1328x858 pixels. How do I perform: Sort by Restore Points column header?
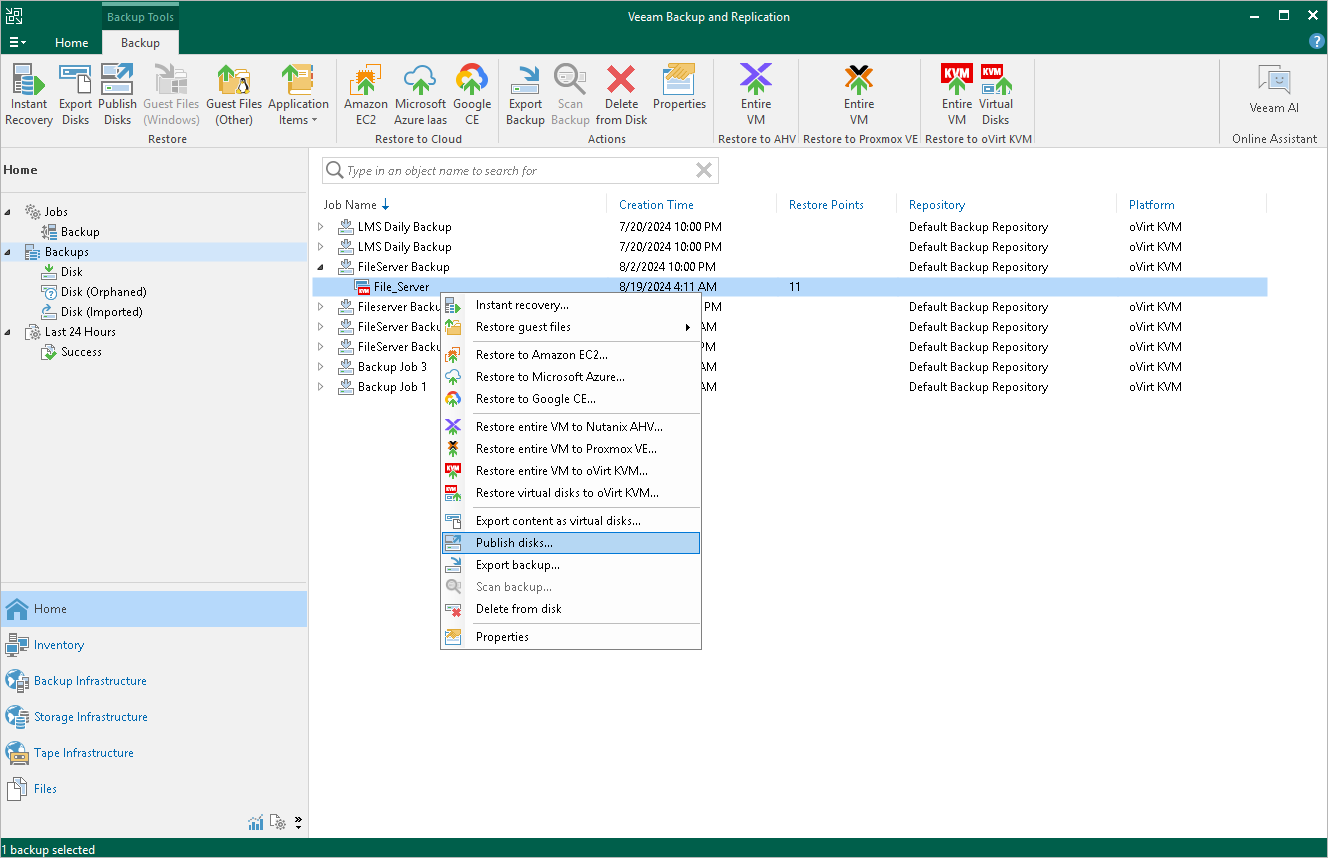[826, 205]
